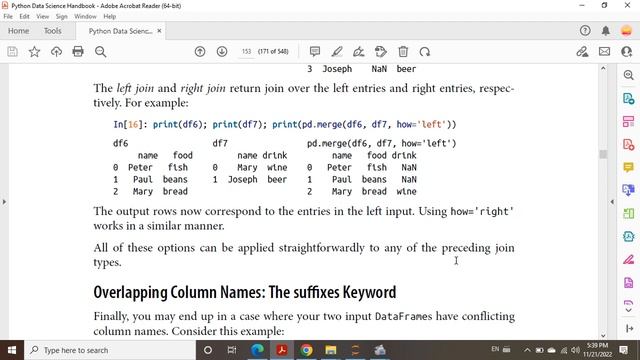The image size is (640, 360).
Task: Open Task View from taskbar
Action: 232,350
